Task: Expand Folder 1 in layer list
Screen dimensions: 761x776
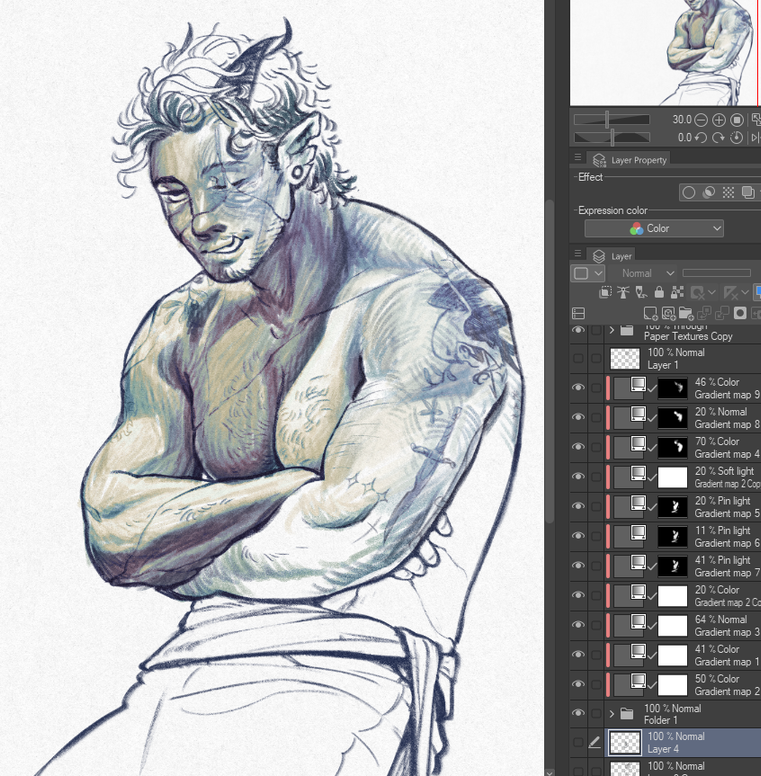Action: 611,714
